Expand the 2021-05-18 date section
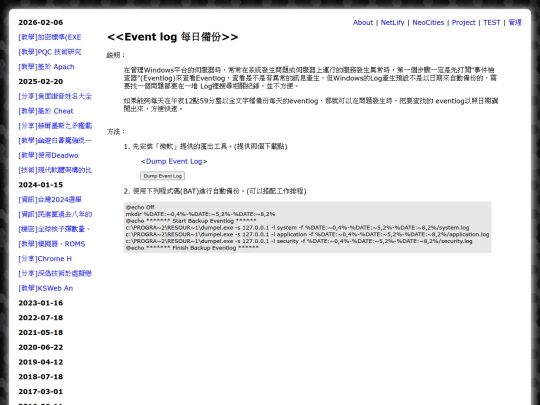Image resolution: width=540 pixels, height=405 pixels. [41, 332]
